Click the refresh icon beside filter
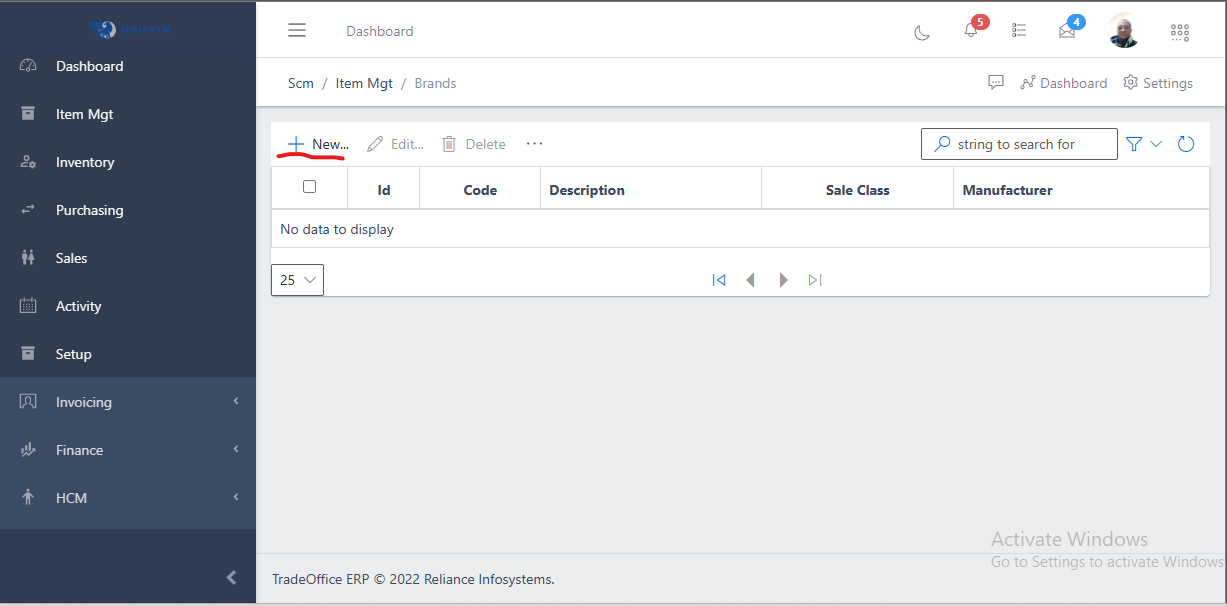Screen dimensions: 1227x606 (1186, 144)
